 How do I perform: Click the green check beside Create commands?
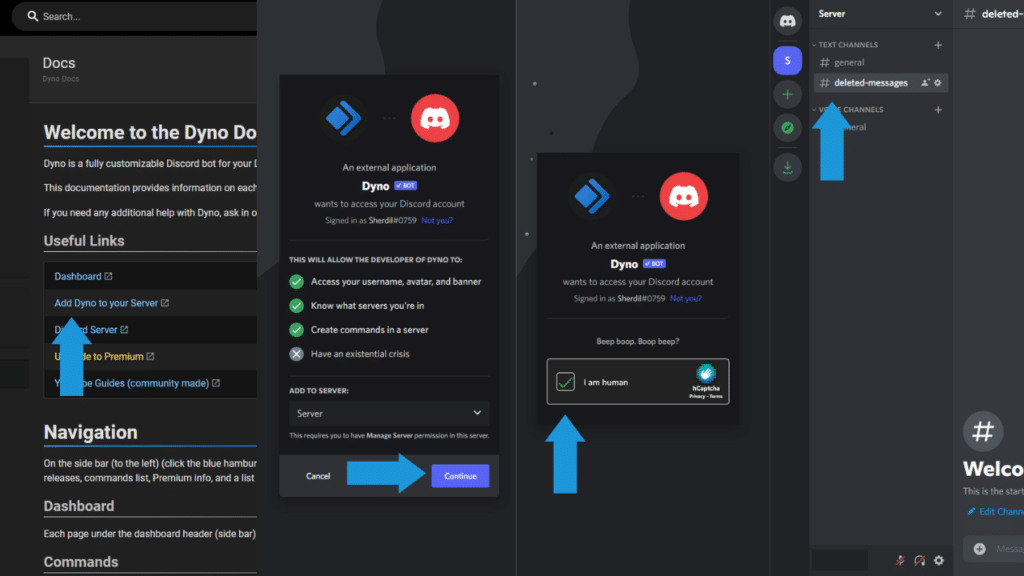[x=296, y=330]
